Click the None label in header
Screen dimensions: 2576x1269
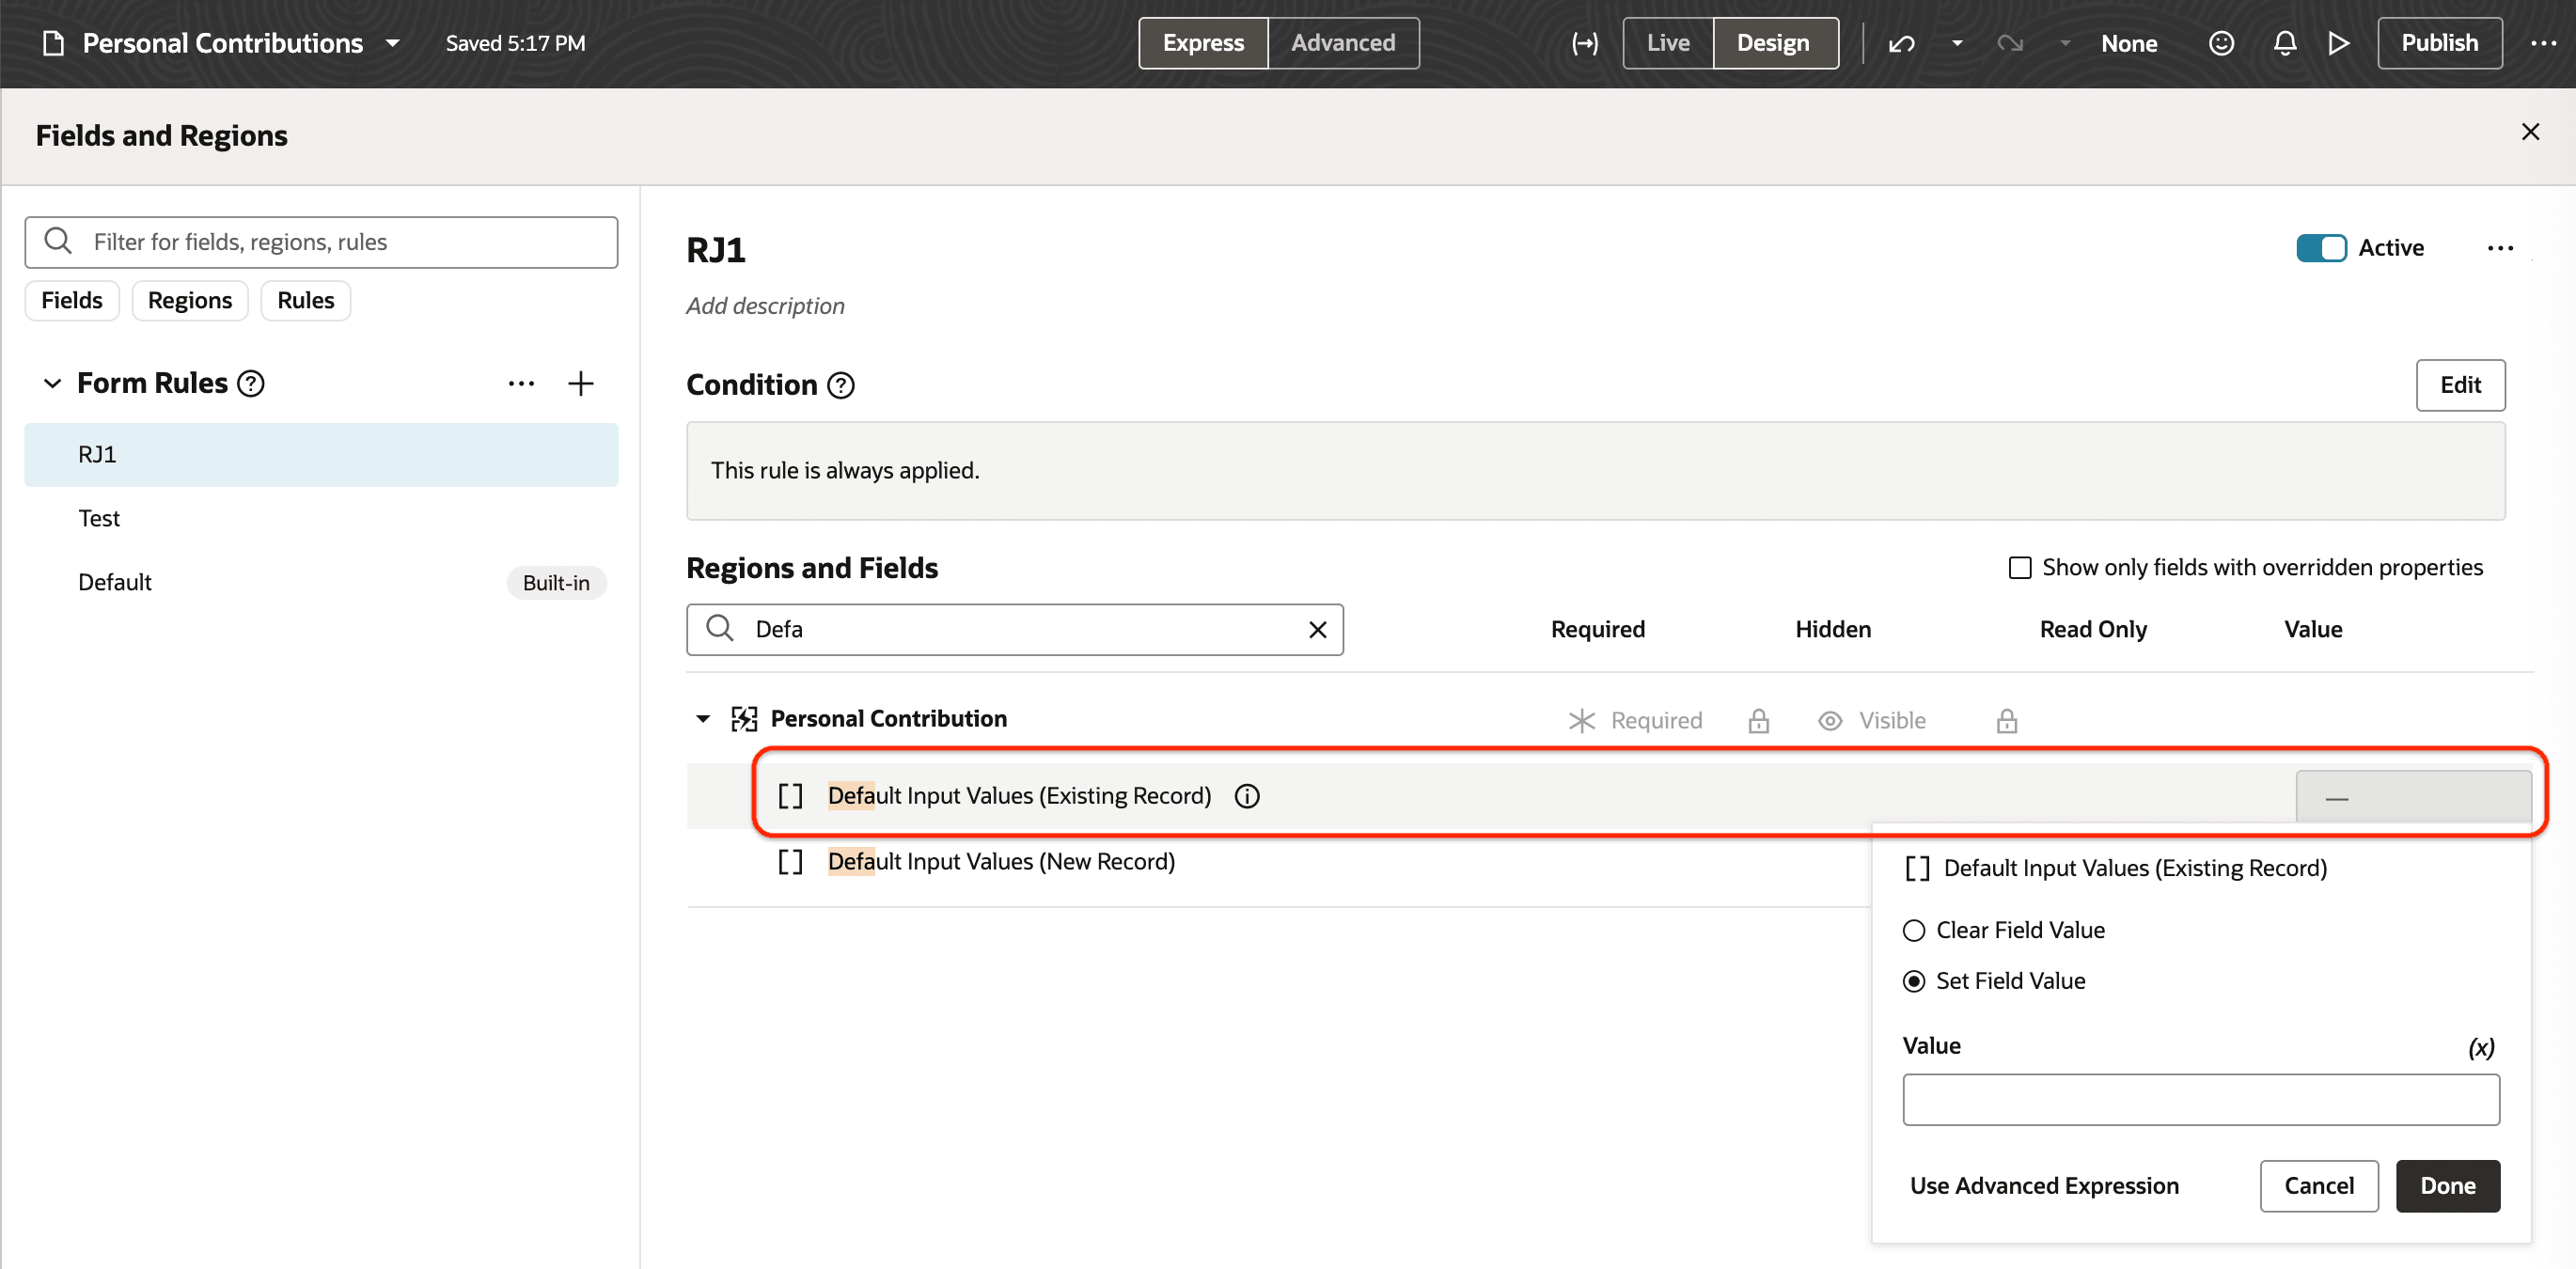point(2129,43)
